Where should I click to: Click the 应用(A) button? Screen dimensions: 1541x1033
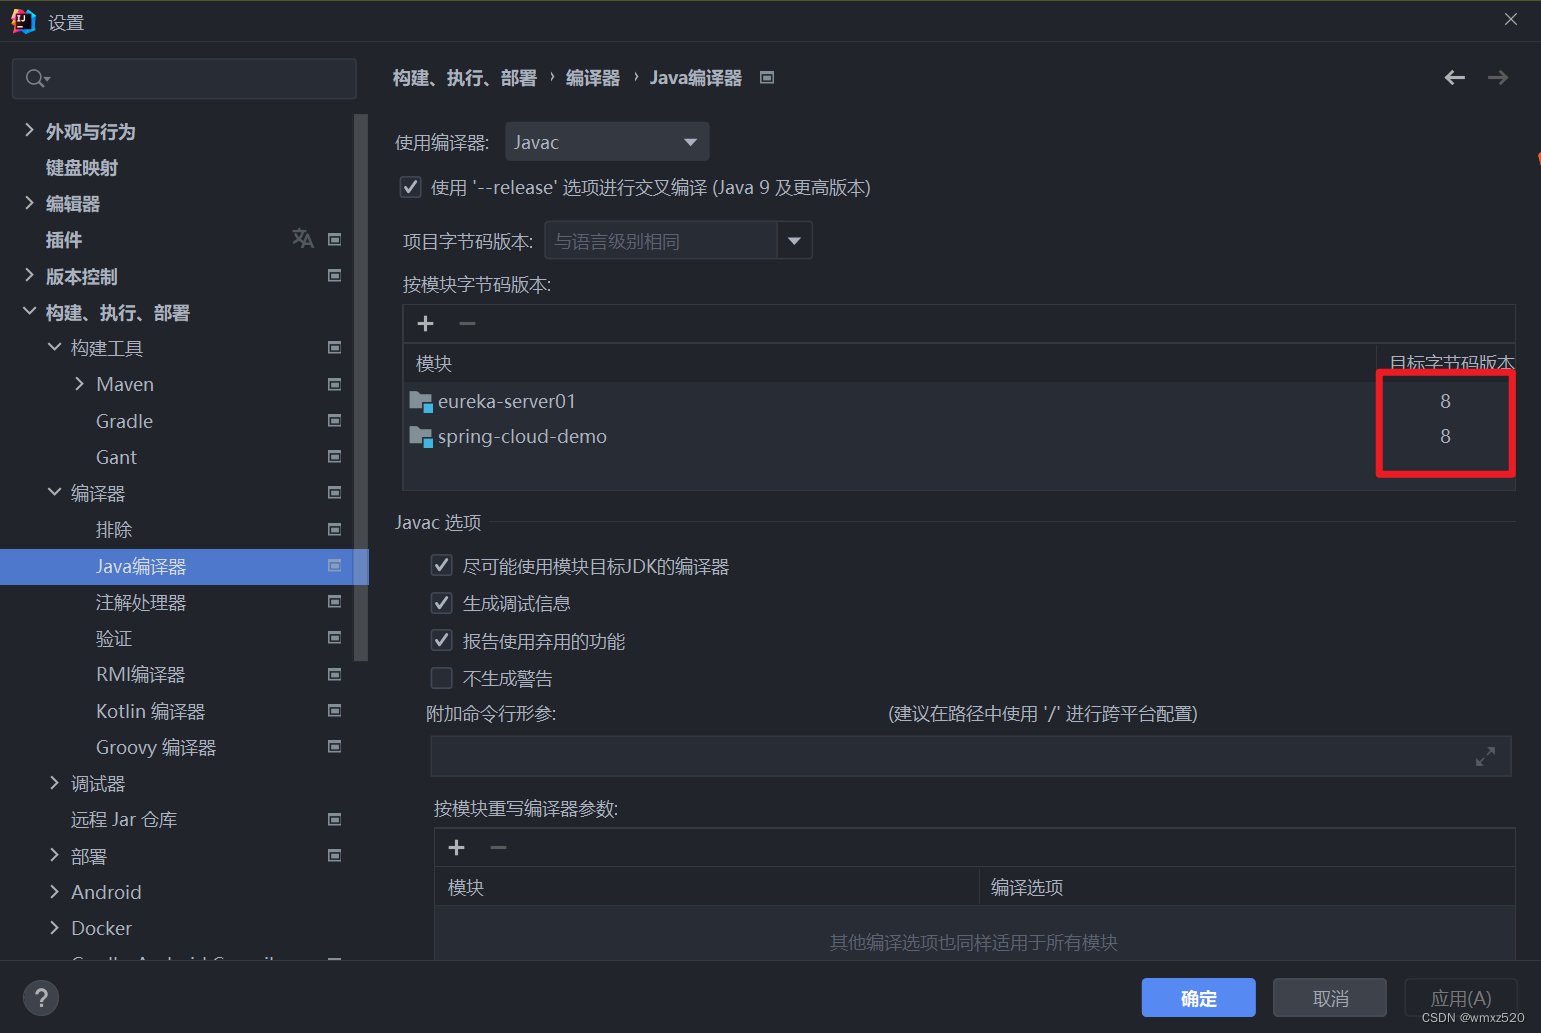click(x=1461, y=998)
